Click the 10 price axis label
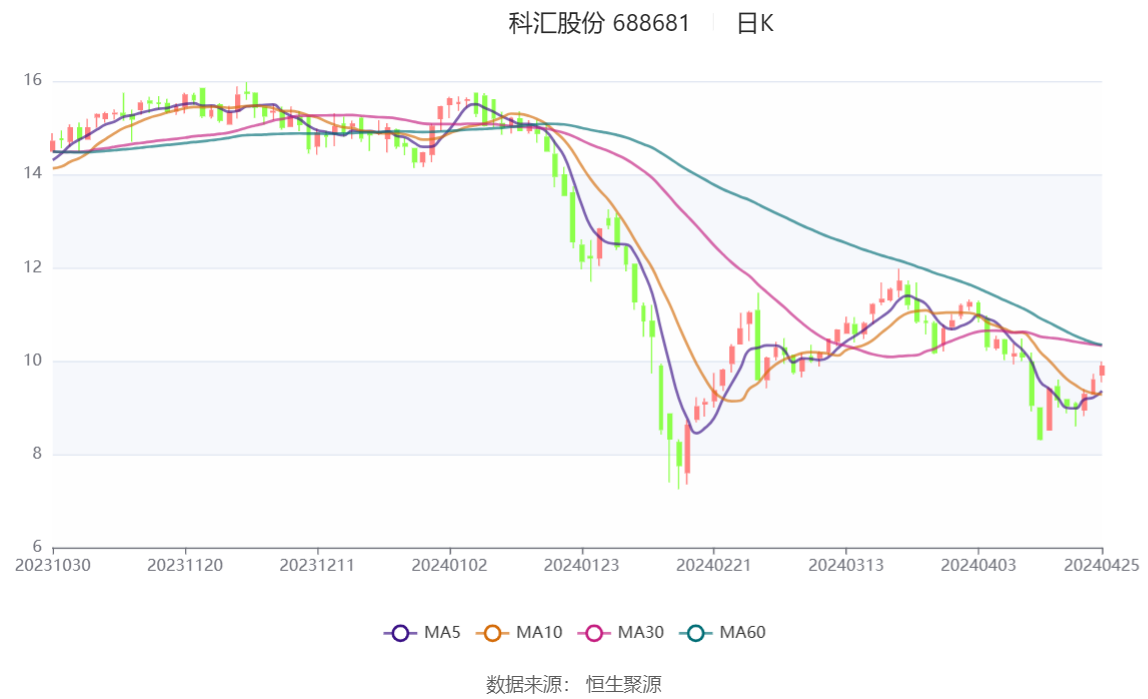This screenshot has height=699, width=1148. (x=32, y=360)
